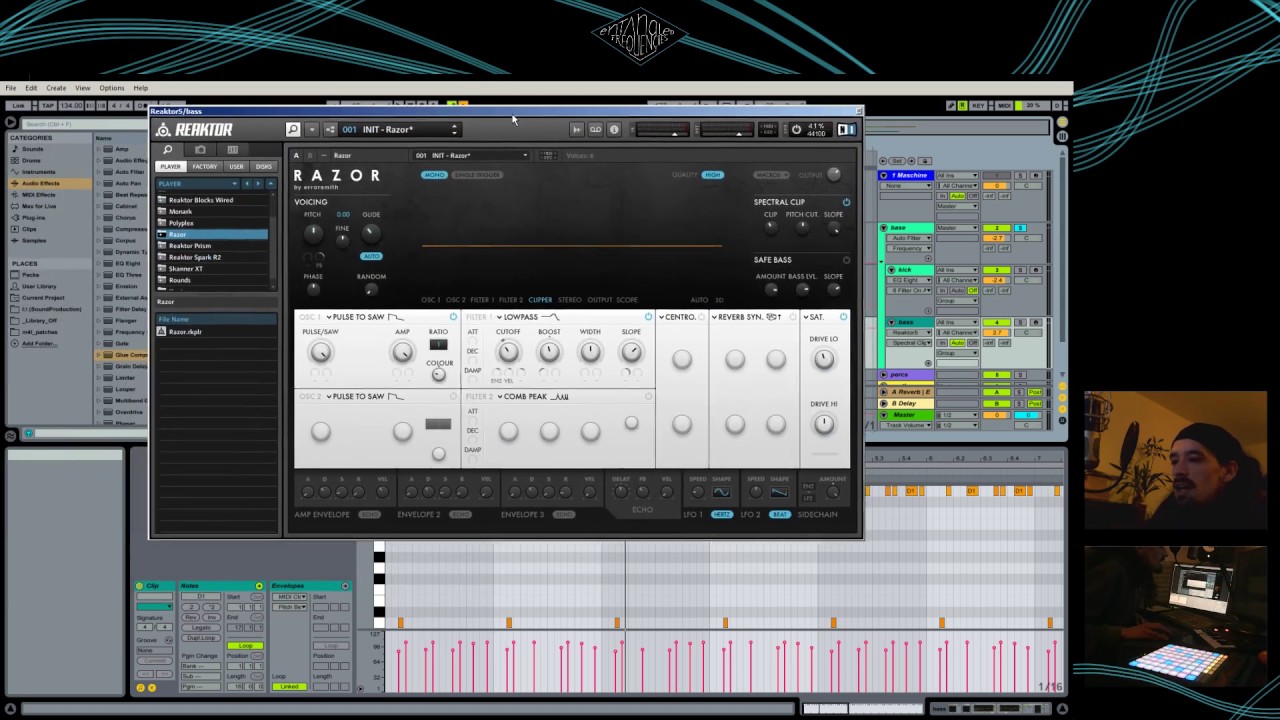Click the TAP tempo button in Ableton

click(46, 105)
